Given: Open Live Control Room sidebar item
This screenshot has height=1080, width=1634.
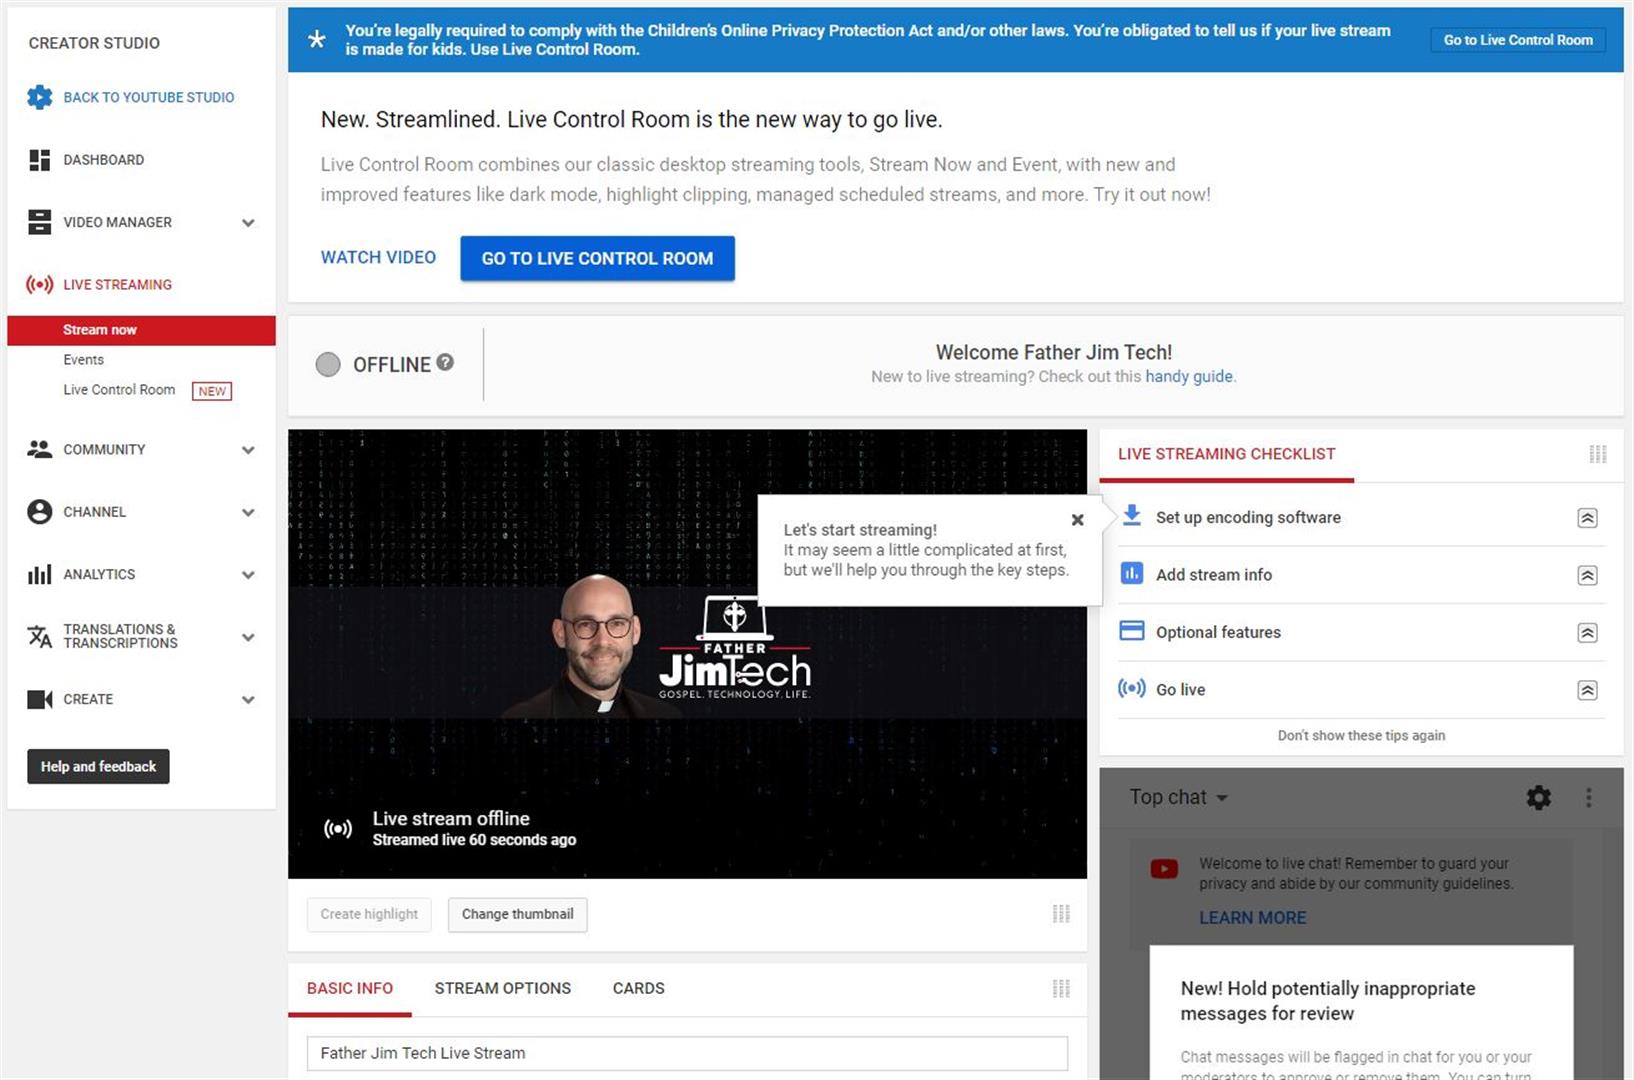Looking at the screenshot, I should 119,390.
